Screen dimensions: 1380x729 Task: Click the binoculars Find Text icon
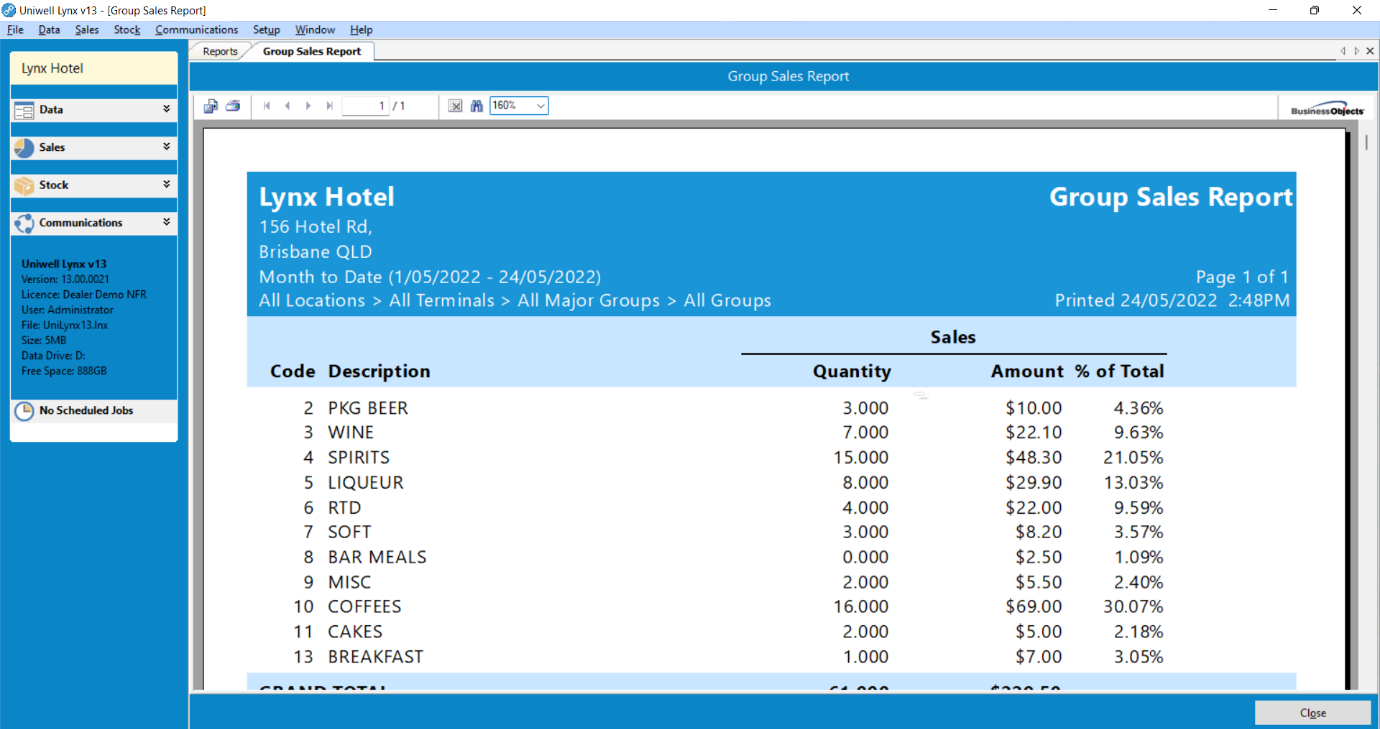pyautogui.click(x=477, y=106)
